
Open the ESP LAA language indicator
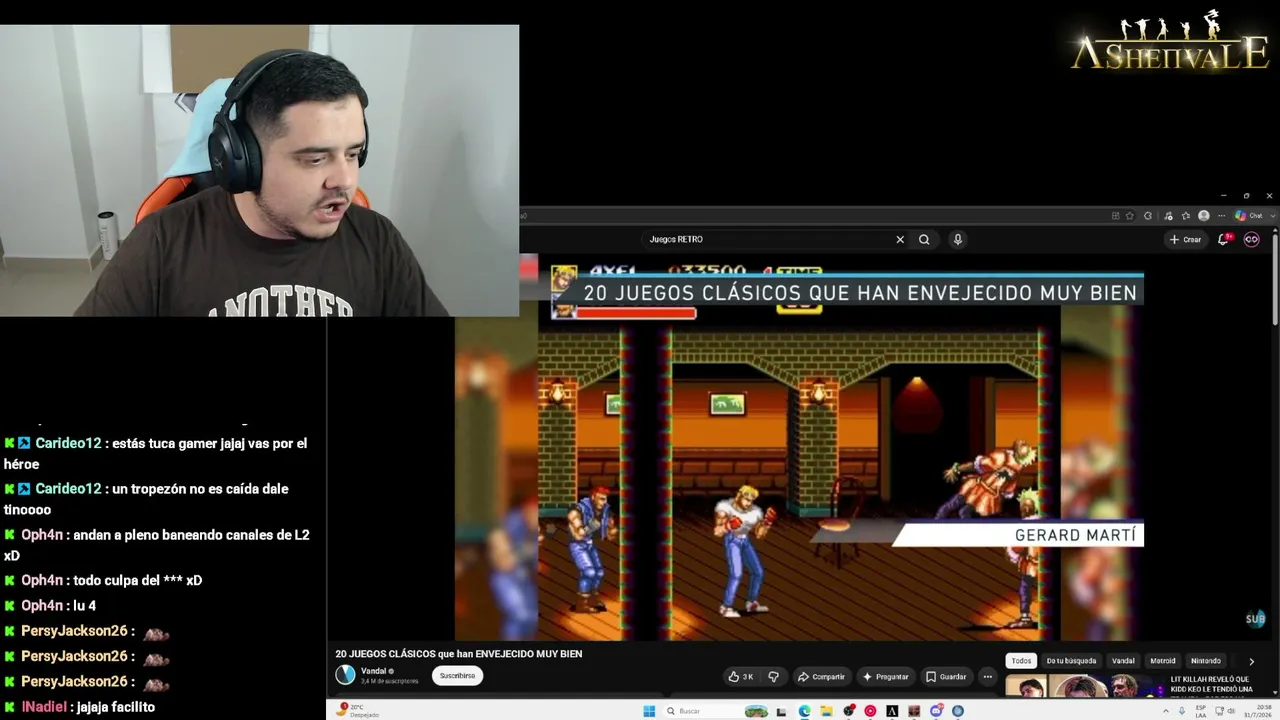1201,711
